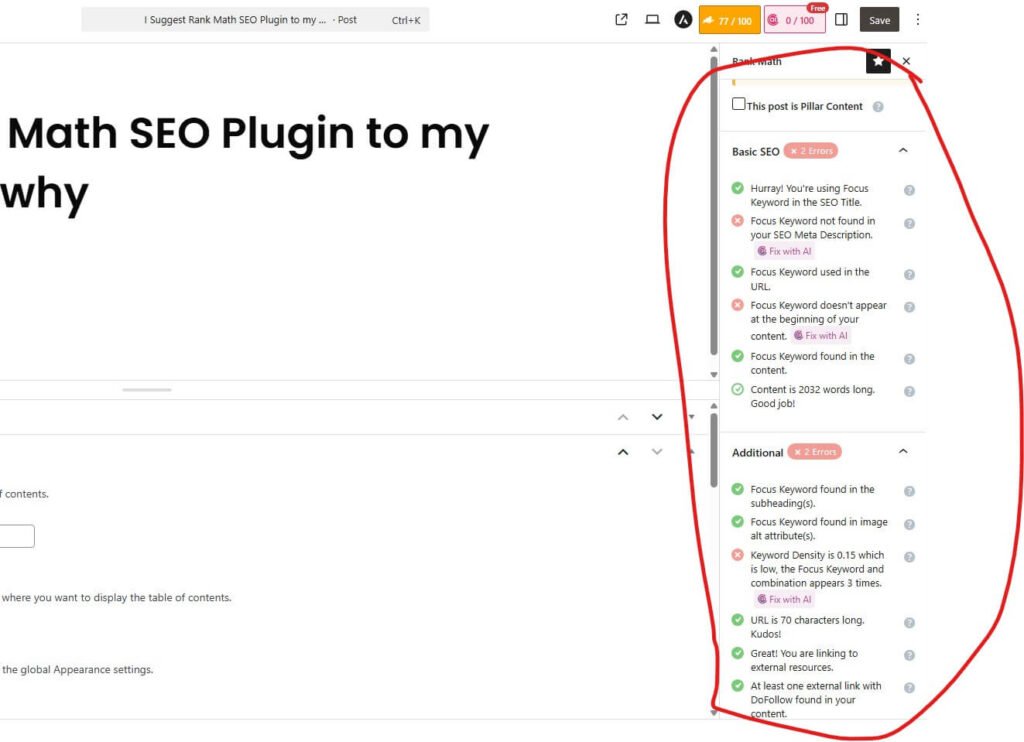The width and height of the screenshot is (1024, 742).
Task: Click the meta box resize handle bar
Action: (147, 390)
